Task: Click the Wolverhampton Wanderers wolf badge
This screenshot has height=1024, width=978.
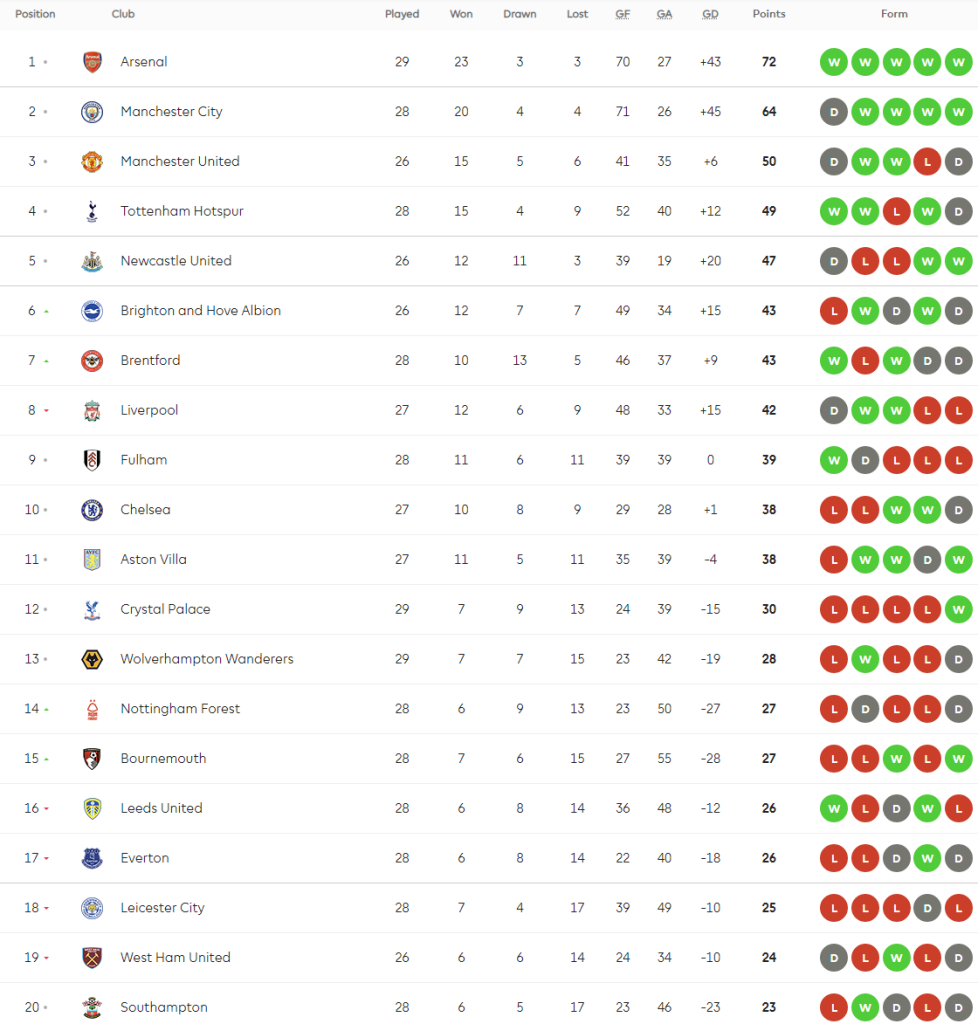Action: point(92,659)
